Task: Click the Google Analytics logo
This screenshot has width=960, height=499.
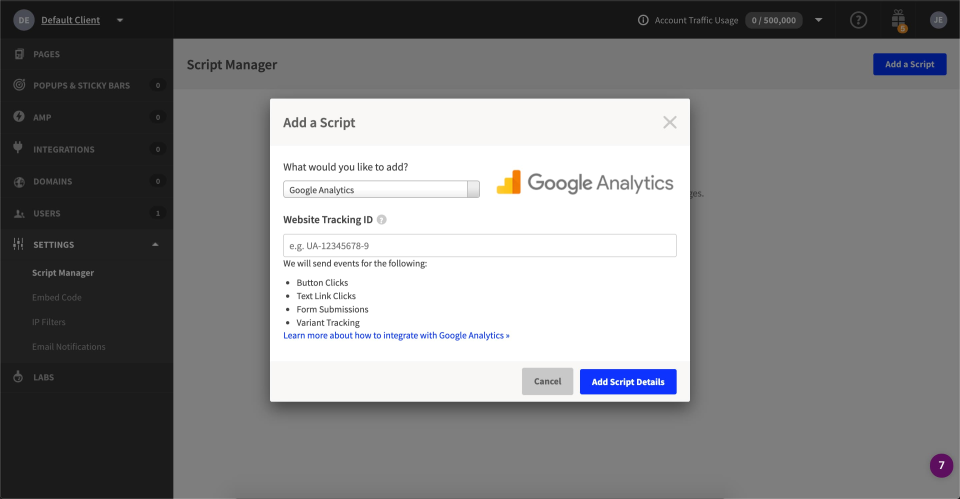Action: coord(585,182)
